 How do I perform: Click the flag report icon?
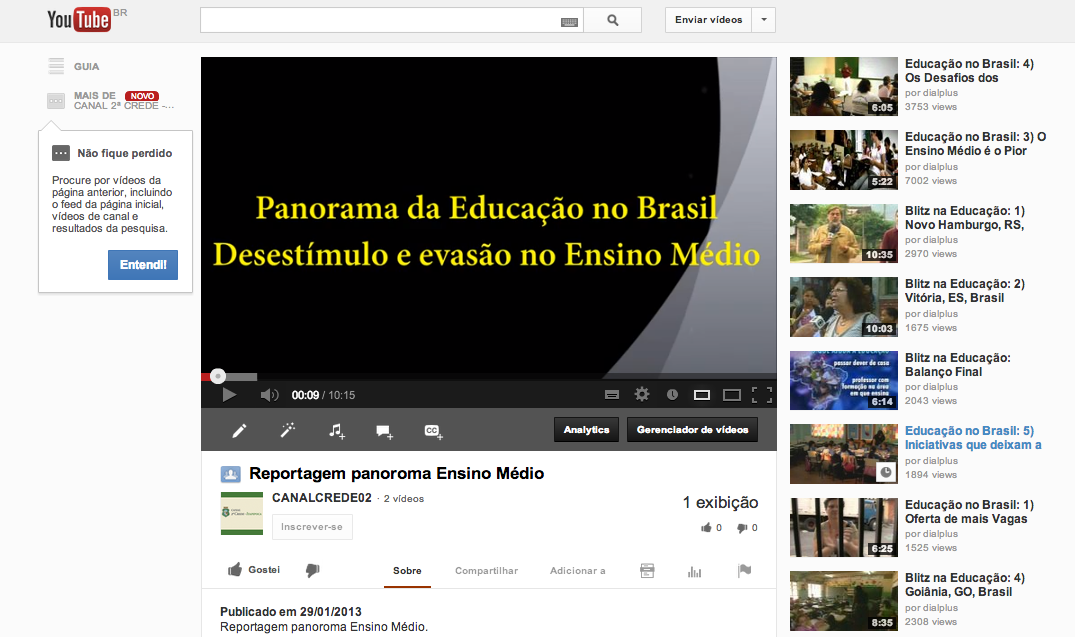click(745, 570)
